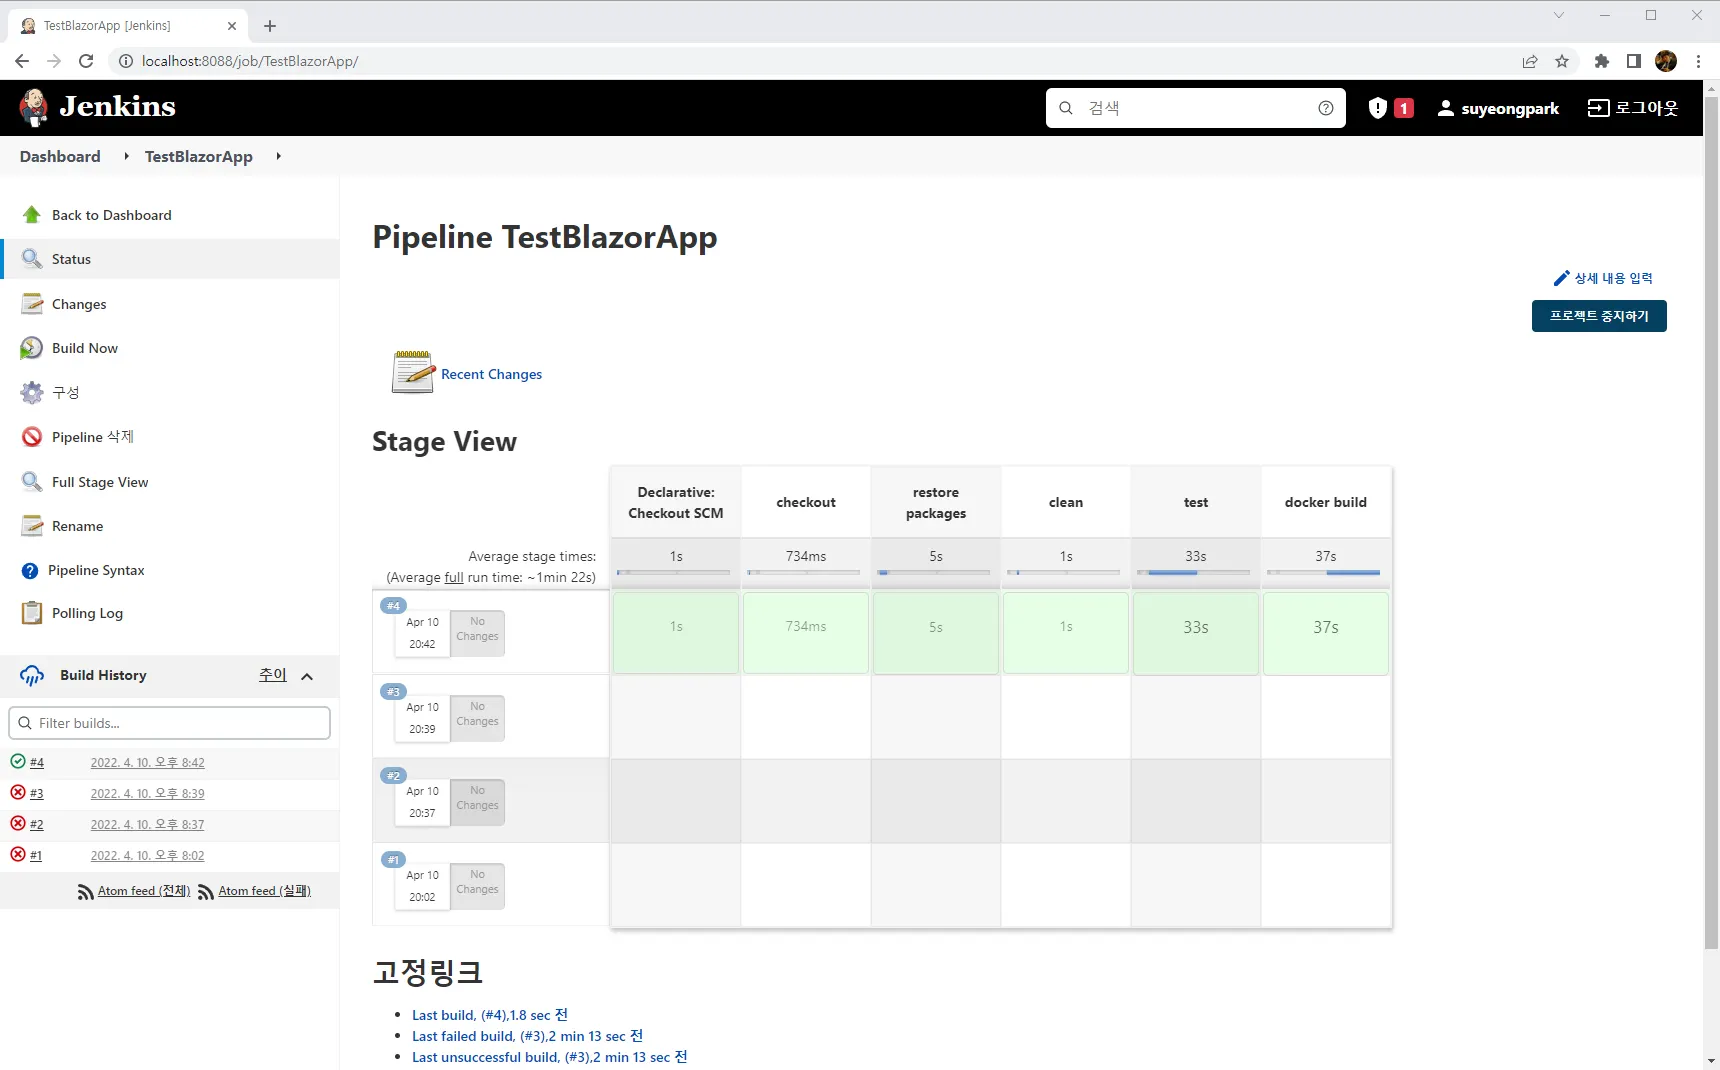The image size is (1720, 1070).
Task: Click the search help question mark icon
Action: tap(1326, 108)
